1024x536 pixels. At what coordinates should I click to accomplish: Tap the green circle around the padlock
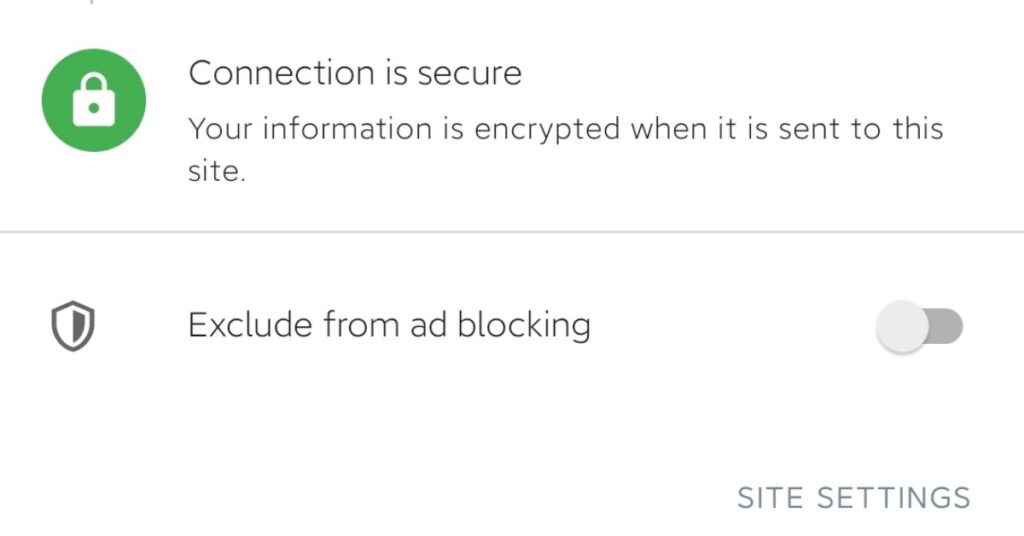tap(93, 100)
